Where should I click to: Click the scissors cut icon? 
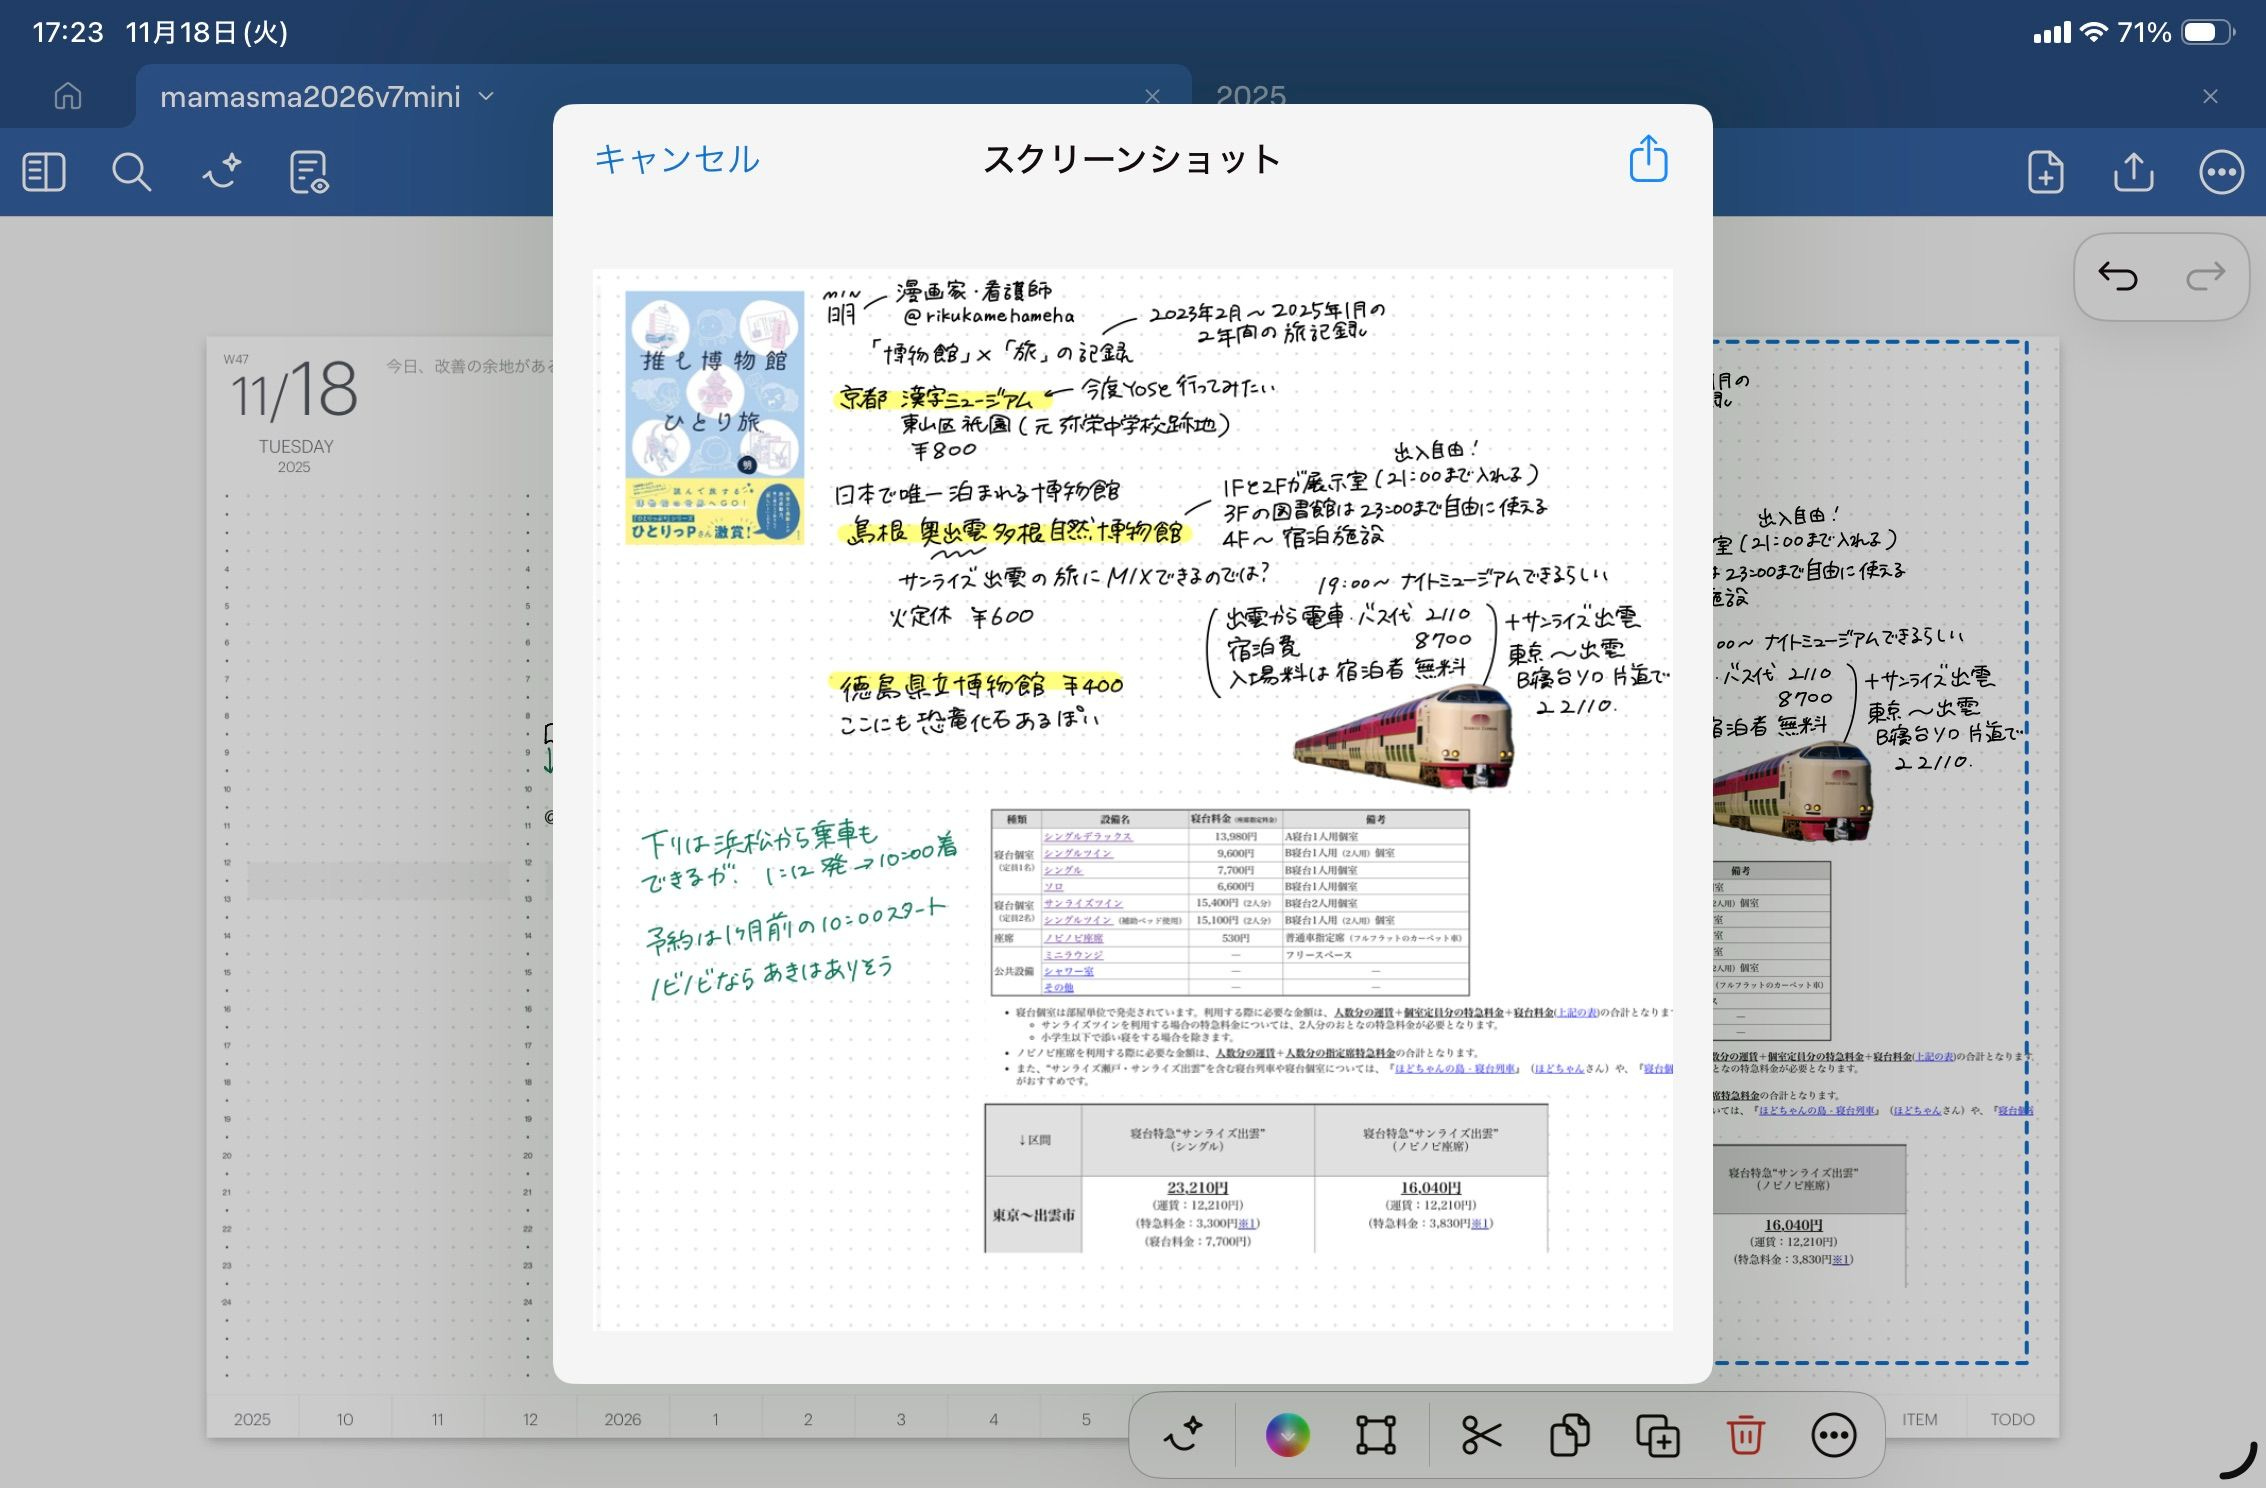pos(1481,1435)
